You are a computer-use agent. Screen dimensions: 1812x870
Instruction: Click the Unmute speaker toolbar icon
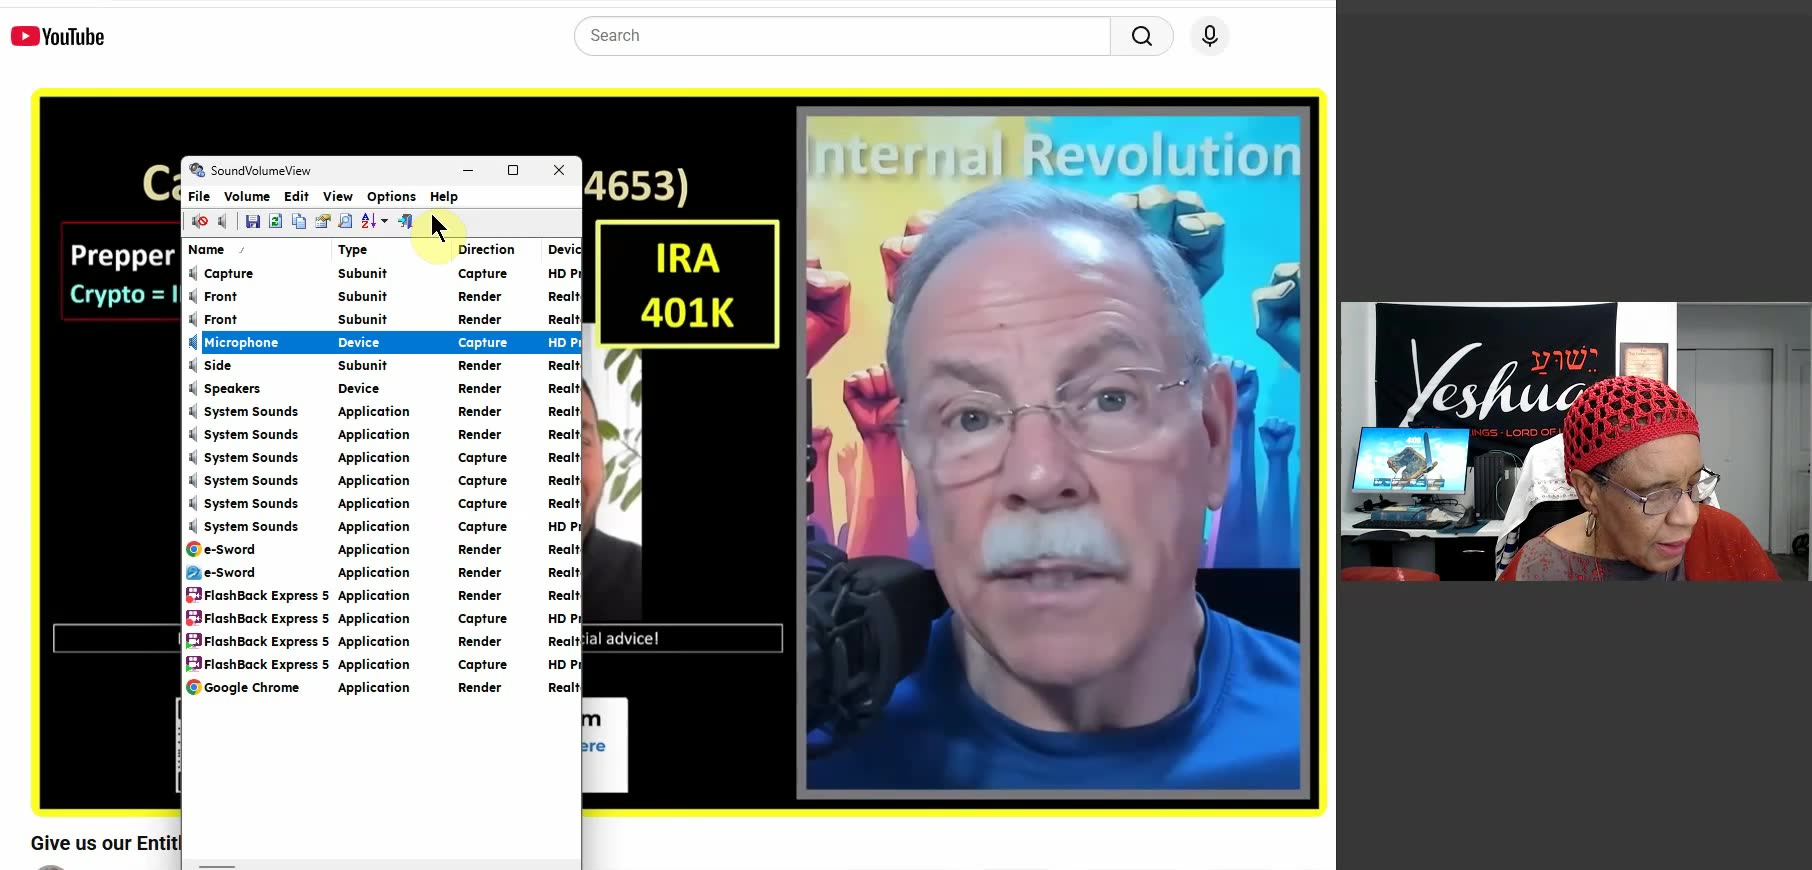(x=222, y=222)
